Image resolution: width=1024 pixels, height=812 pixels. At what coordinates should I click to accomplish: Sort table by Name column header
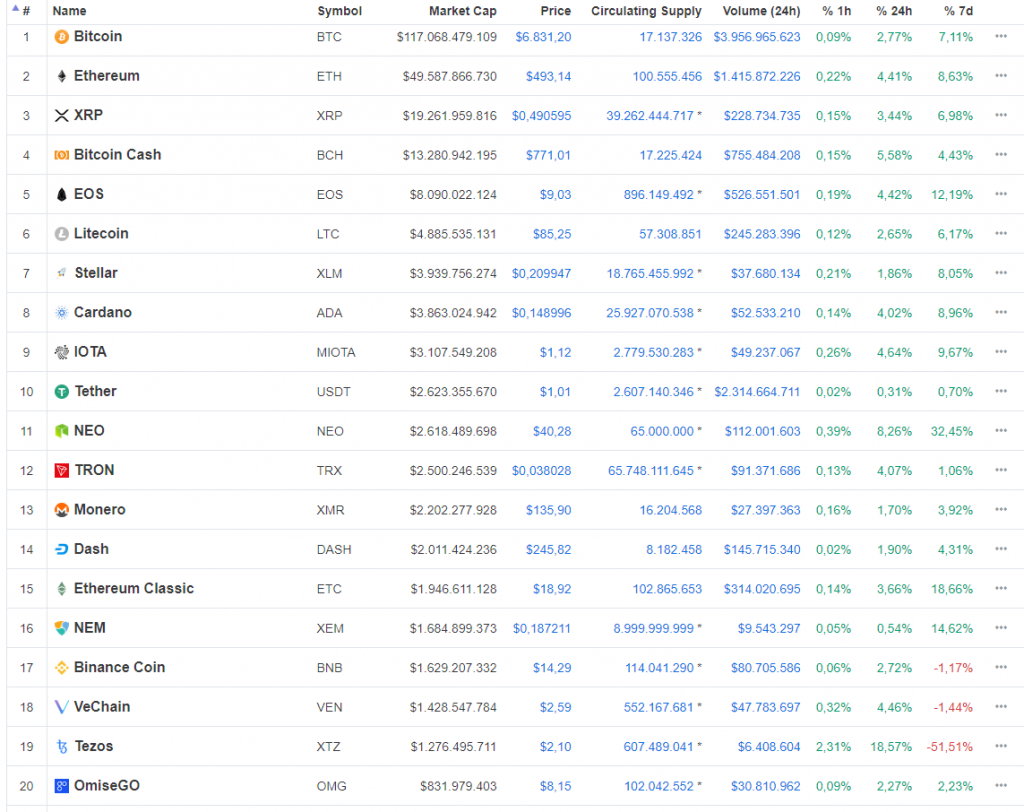point(69,11)
